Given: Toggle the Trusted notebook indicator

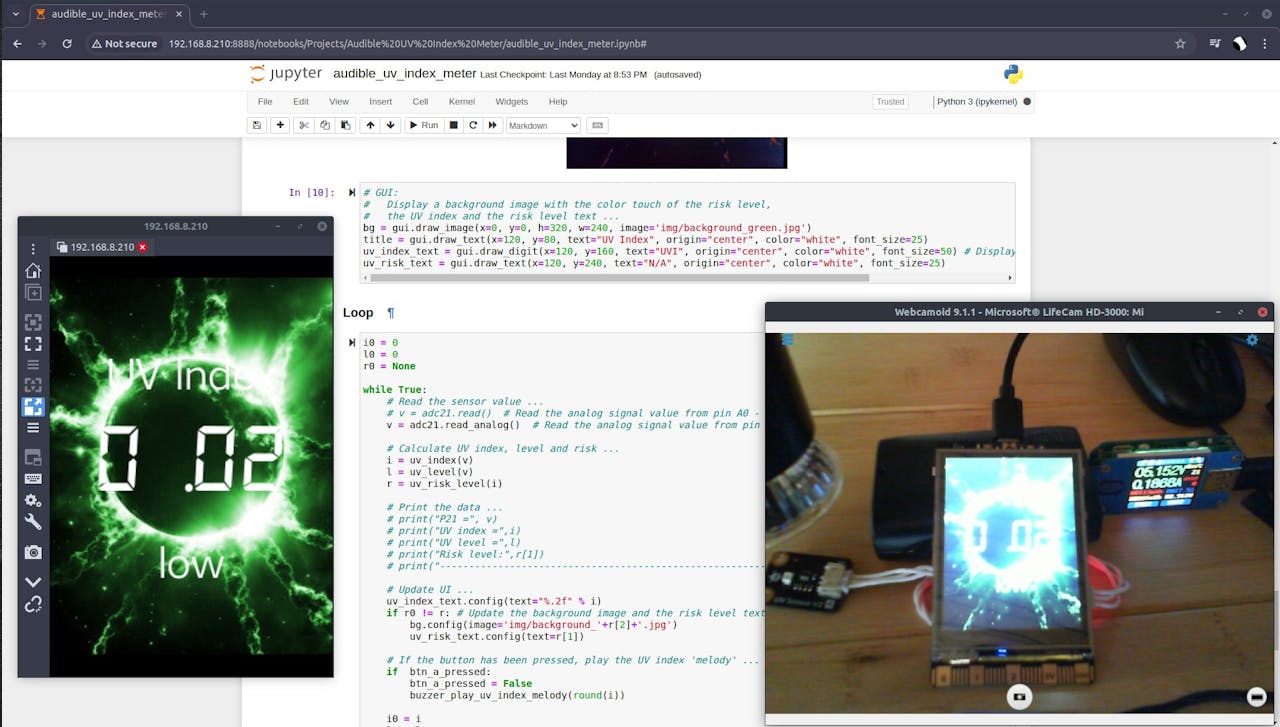Looking at the screenshot, I should pos(890,102).
